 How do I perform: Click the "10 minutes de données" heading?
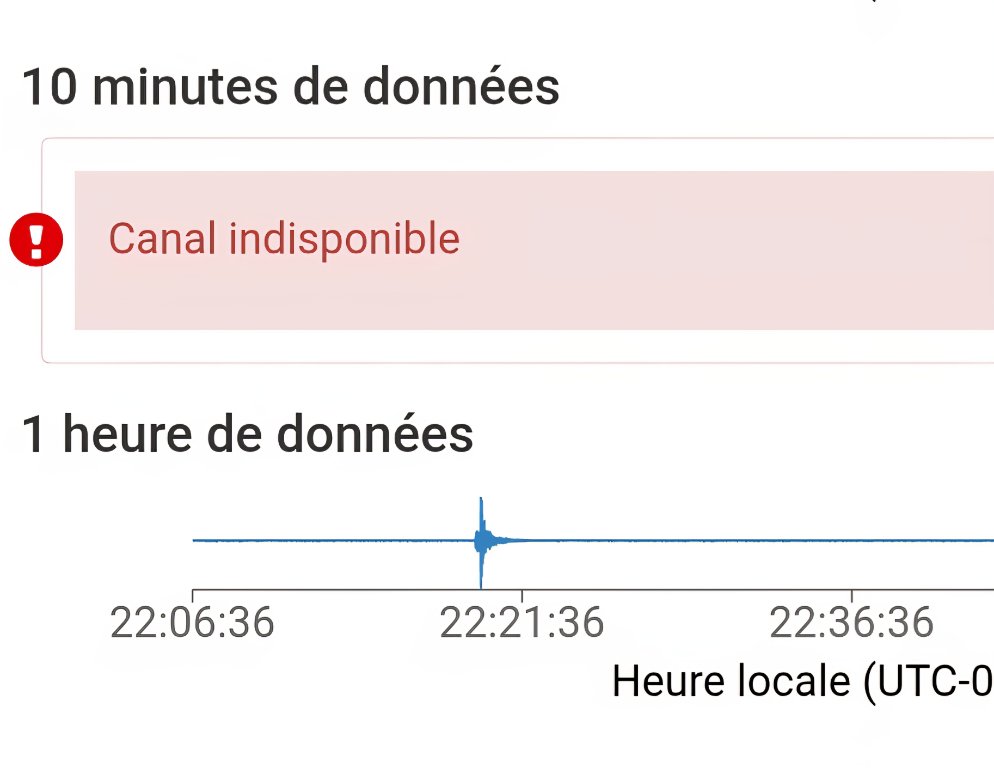(290, 88)
